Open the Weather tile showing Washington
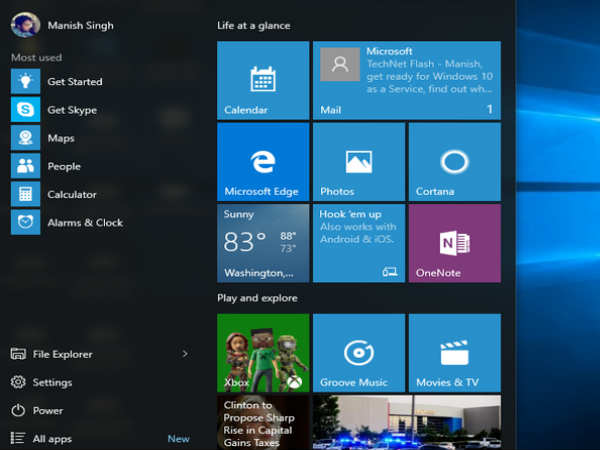This screenshot has width=600, height=450. [263, 243]
